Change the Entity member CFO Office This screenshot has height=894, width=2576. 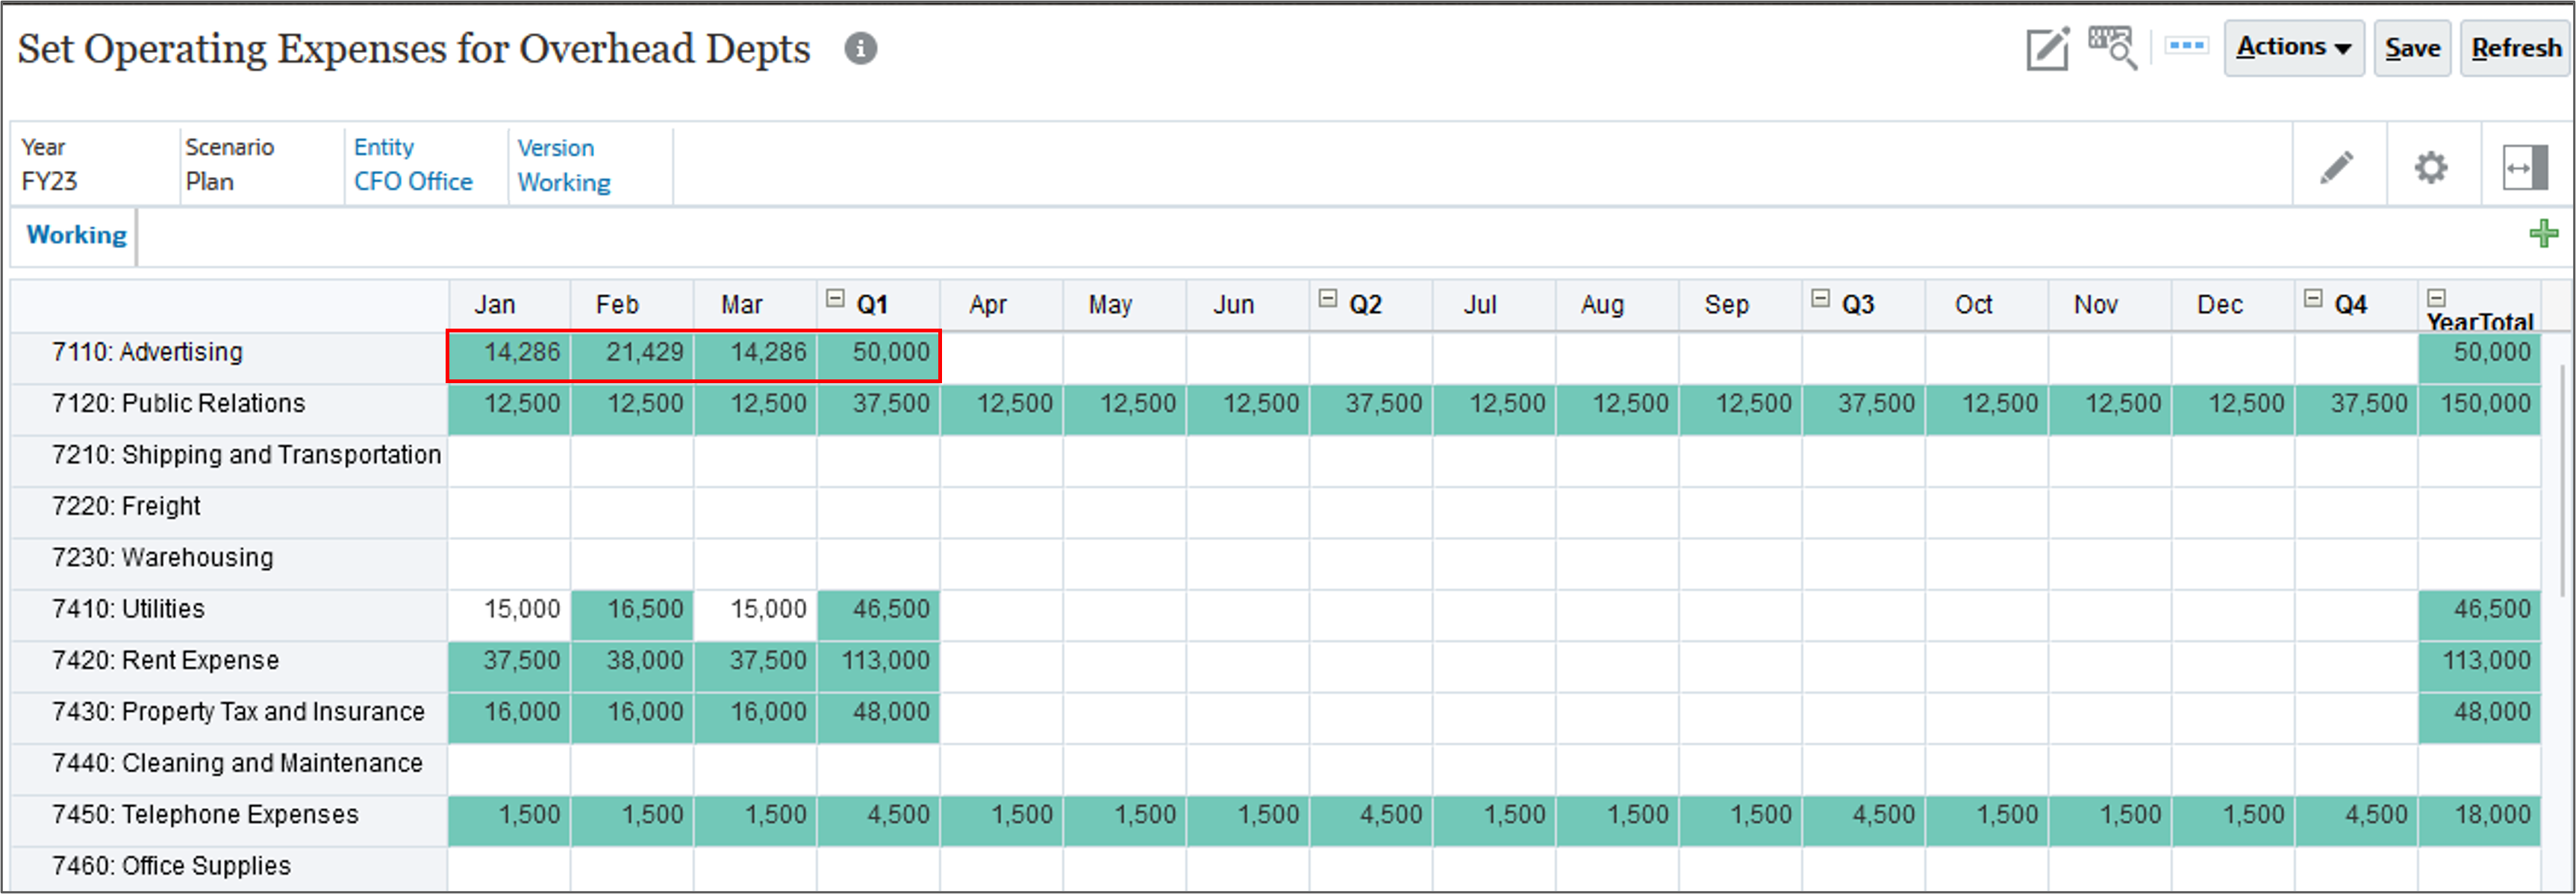(x=412, y=182)
